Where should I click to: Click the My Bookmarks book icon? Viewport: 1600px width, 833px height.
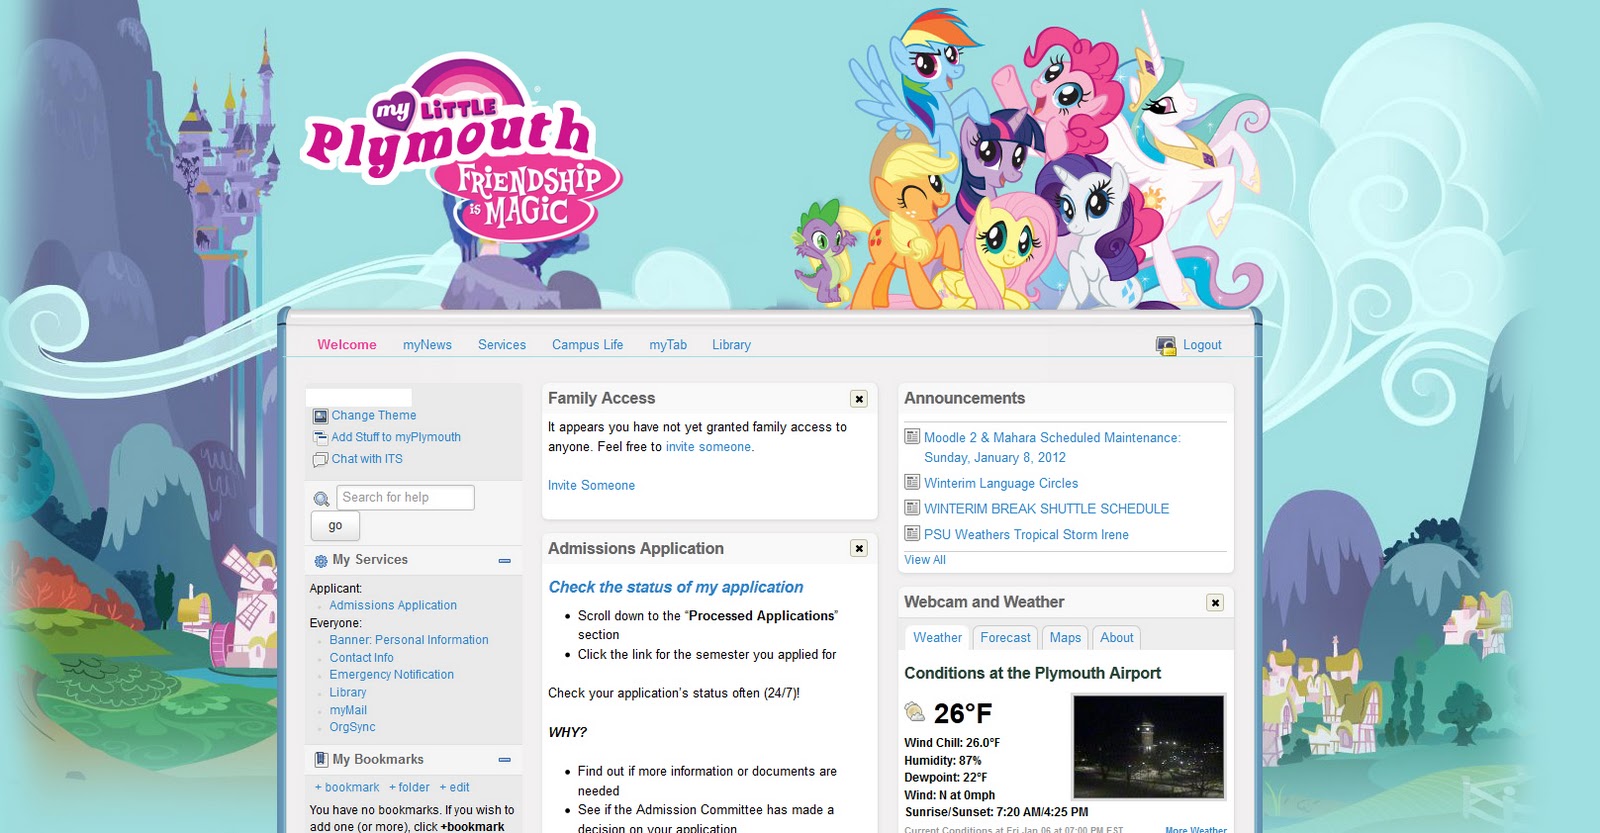coord(321,760)
